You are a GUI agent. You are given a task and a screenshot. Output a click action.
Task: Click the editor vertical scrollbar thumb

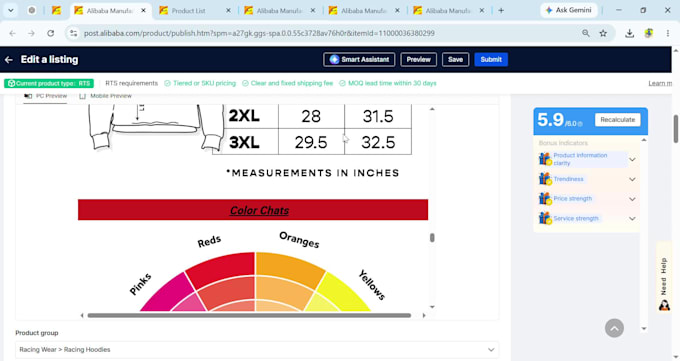click(432, 237)
